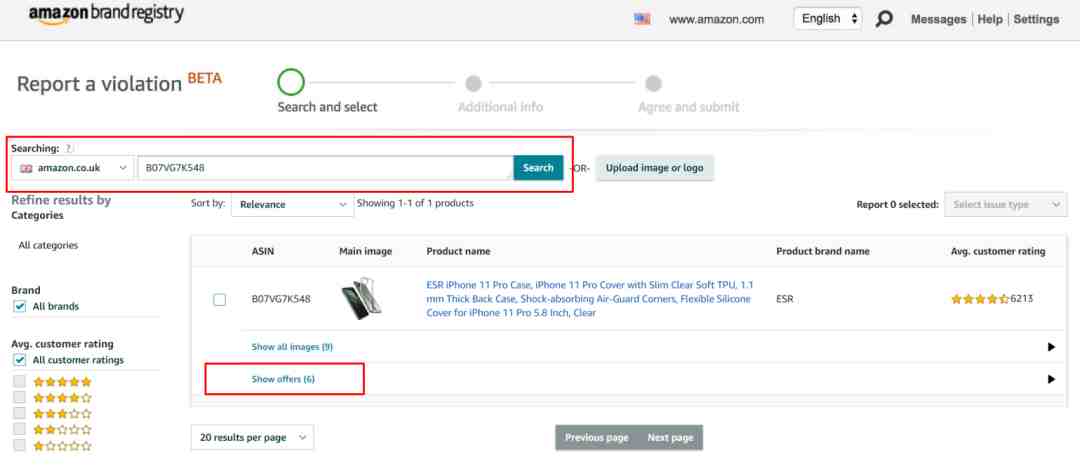Click the Amazon Brand Registry logo
Viewport: 1080px width, 466px height.
106,14
